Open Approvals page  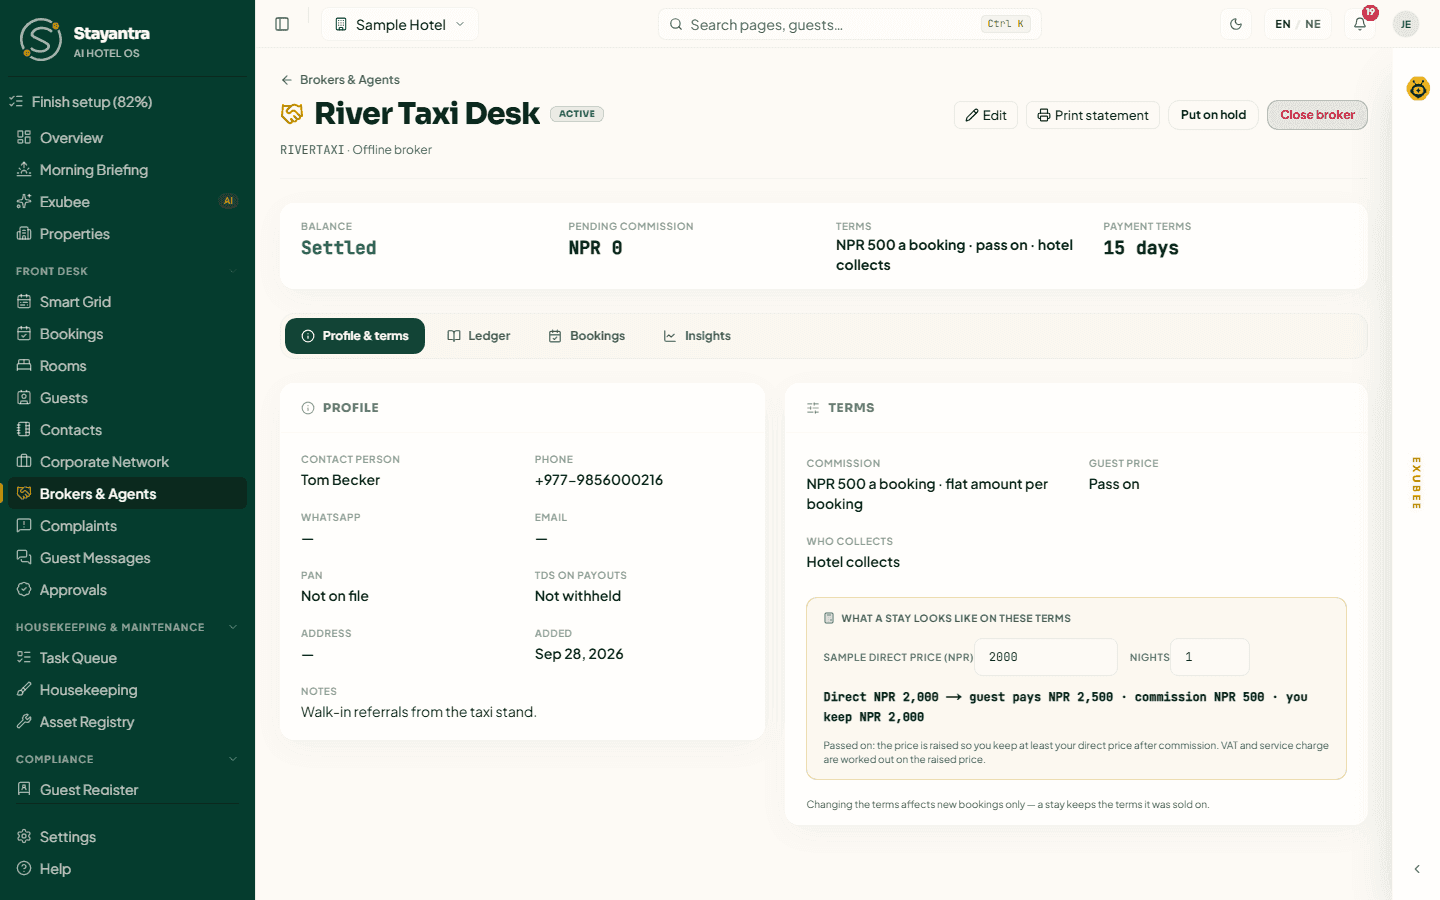point(127,590)
